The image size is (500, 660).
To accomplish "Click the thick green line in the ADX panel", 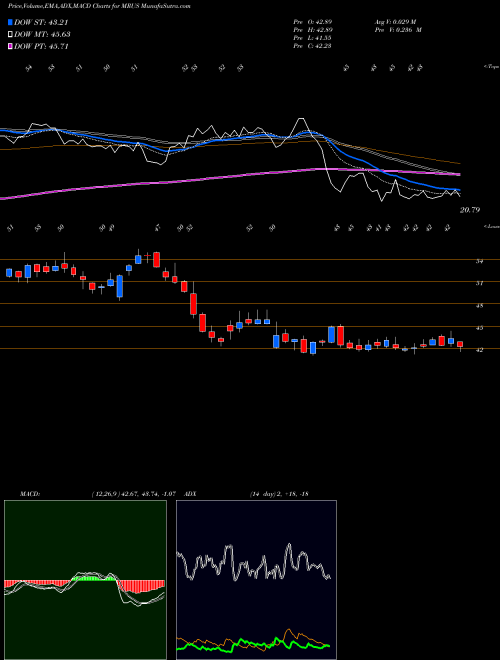I will pos(253,644).
